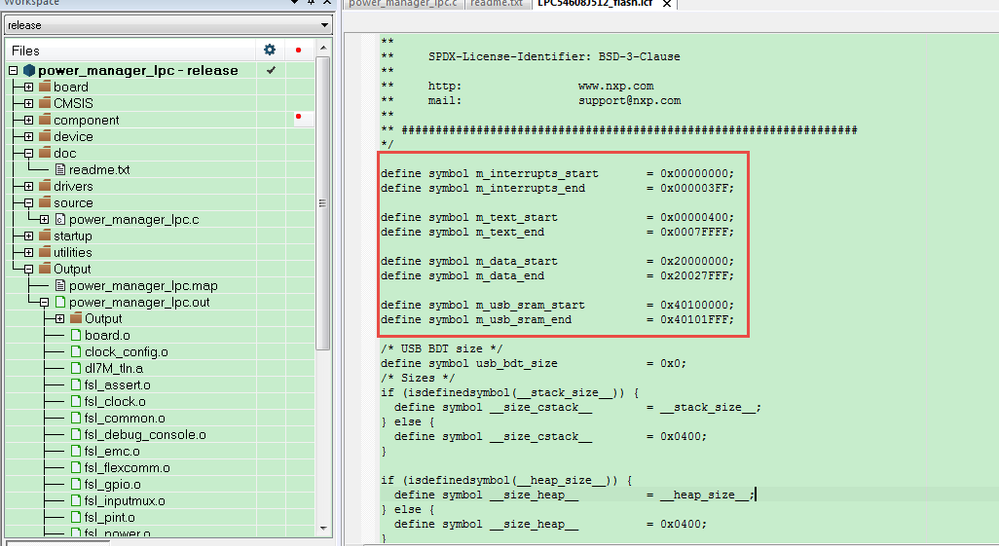Expand the nested Output folder under .out
The image size is (999, 546).
pos(59,319)
